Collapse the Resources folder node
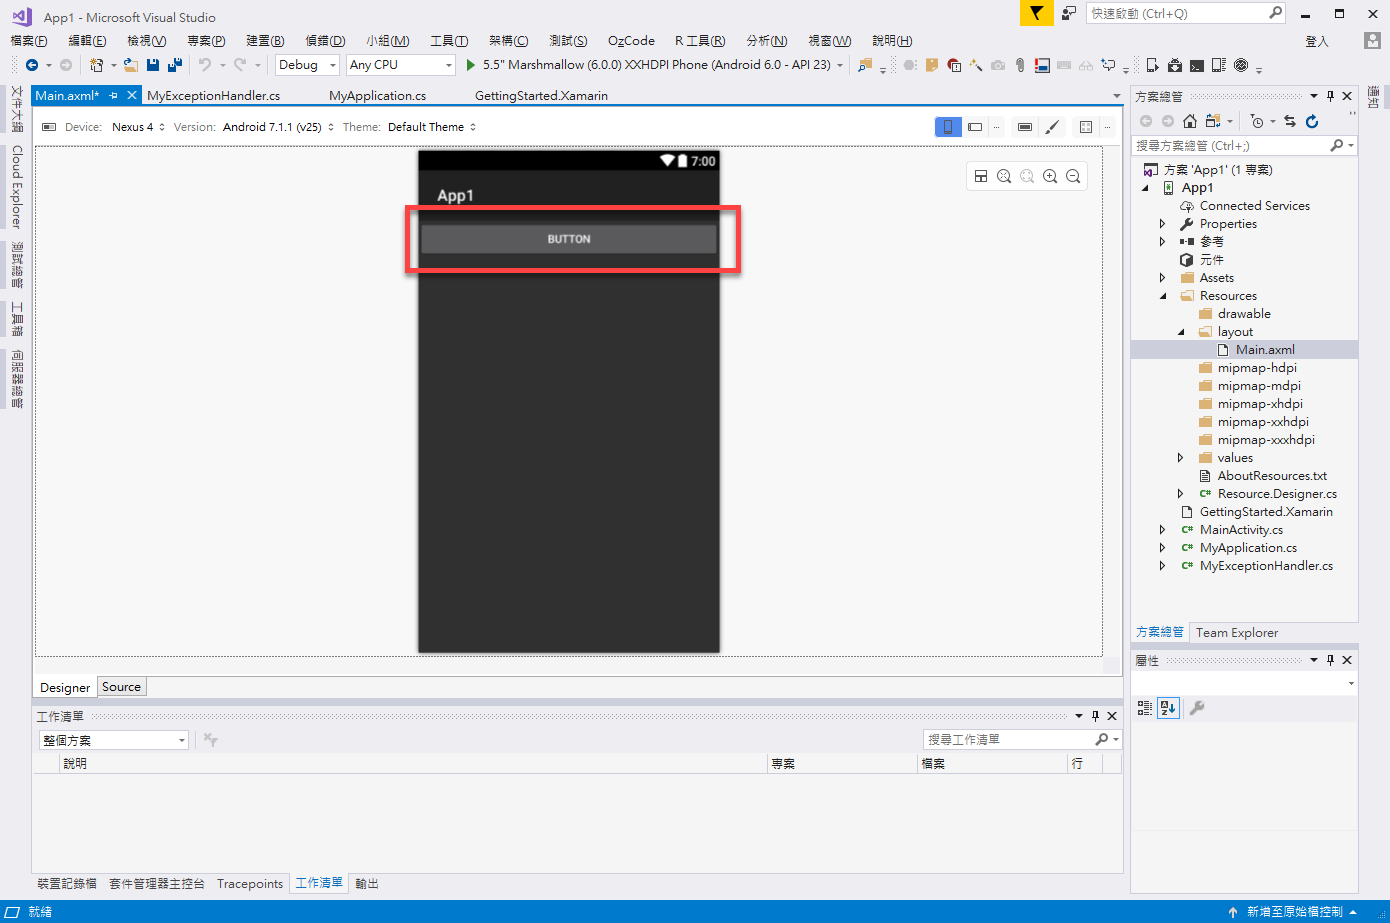Viewport: 1390px width, 923px height. coord(1162,296)
